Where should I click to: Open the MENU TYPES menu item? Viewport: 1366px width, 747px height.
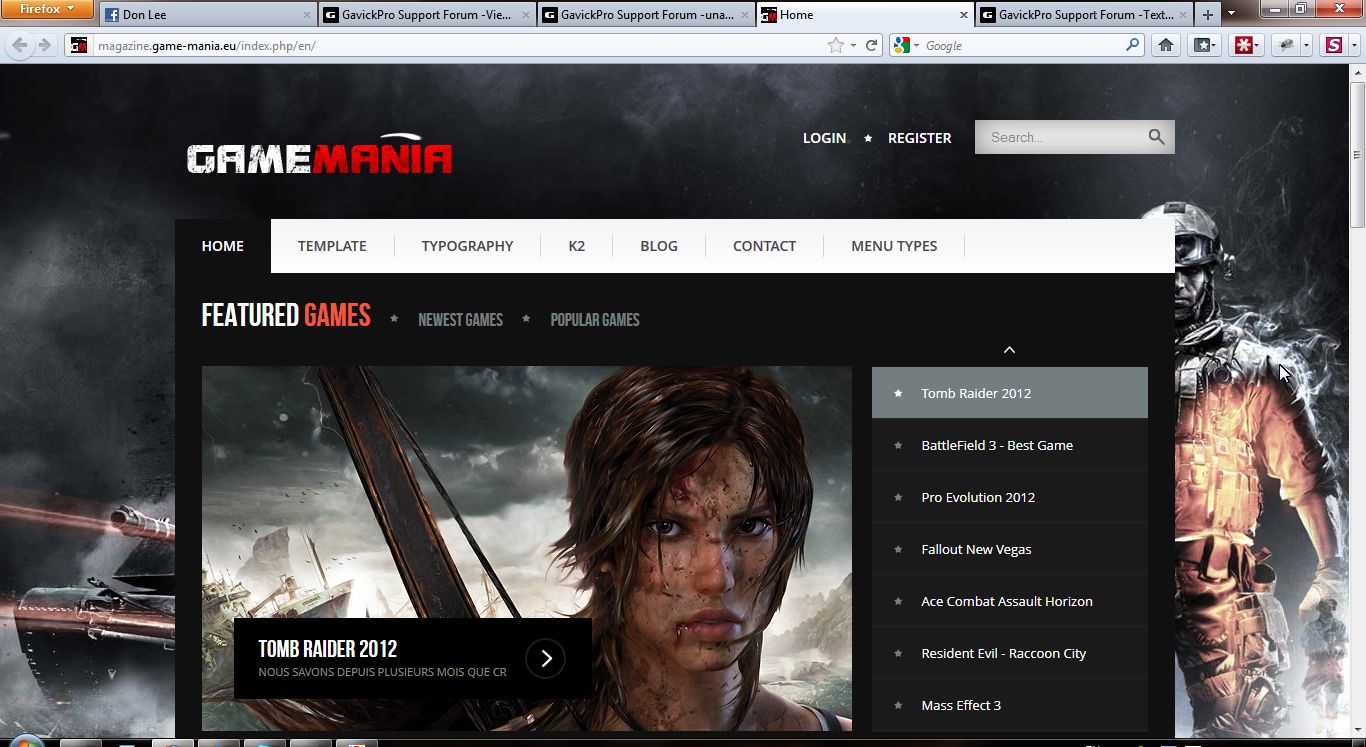(x=894, y=246)
